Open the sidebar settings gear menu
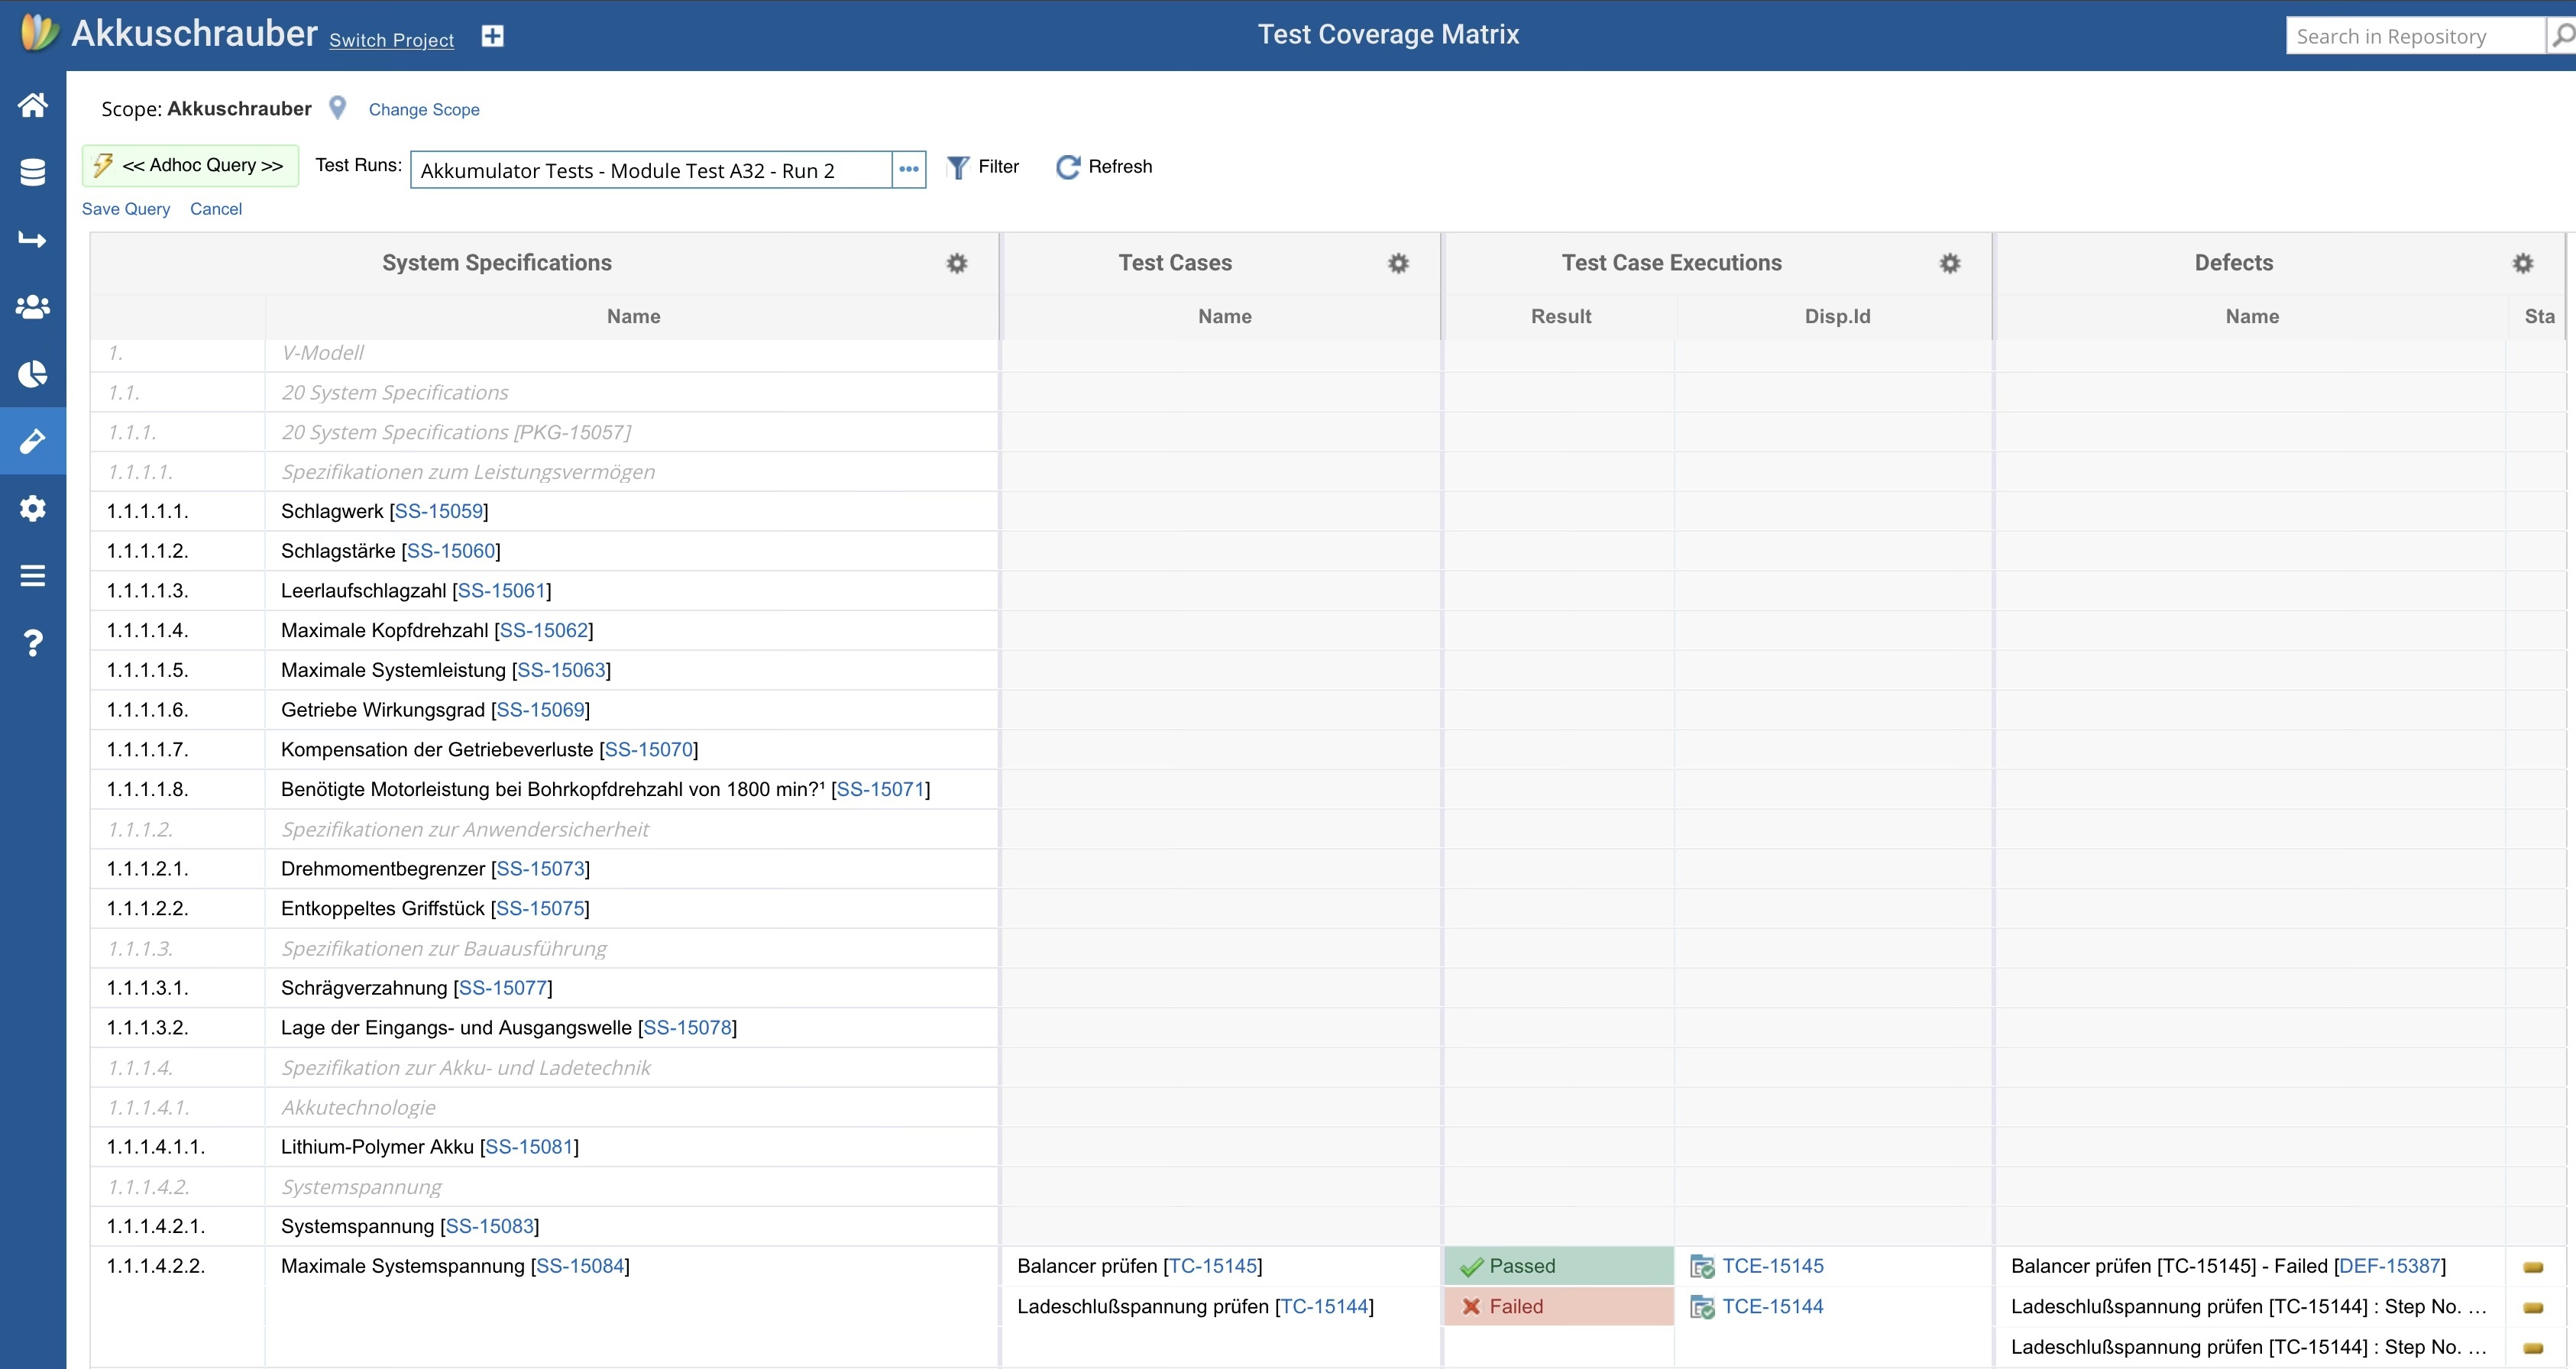This screenshot has height=1369, width=2576. pos(33,508)
